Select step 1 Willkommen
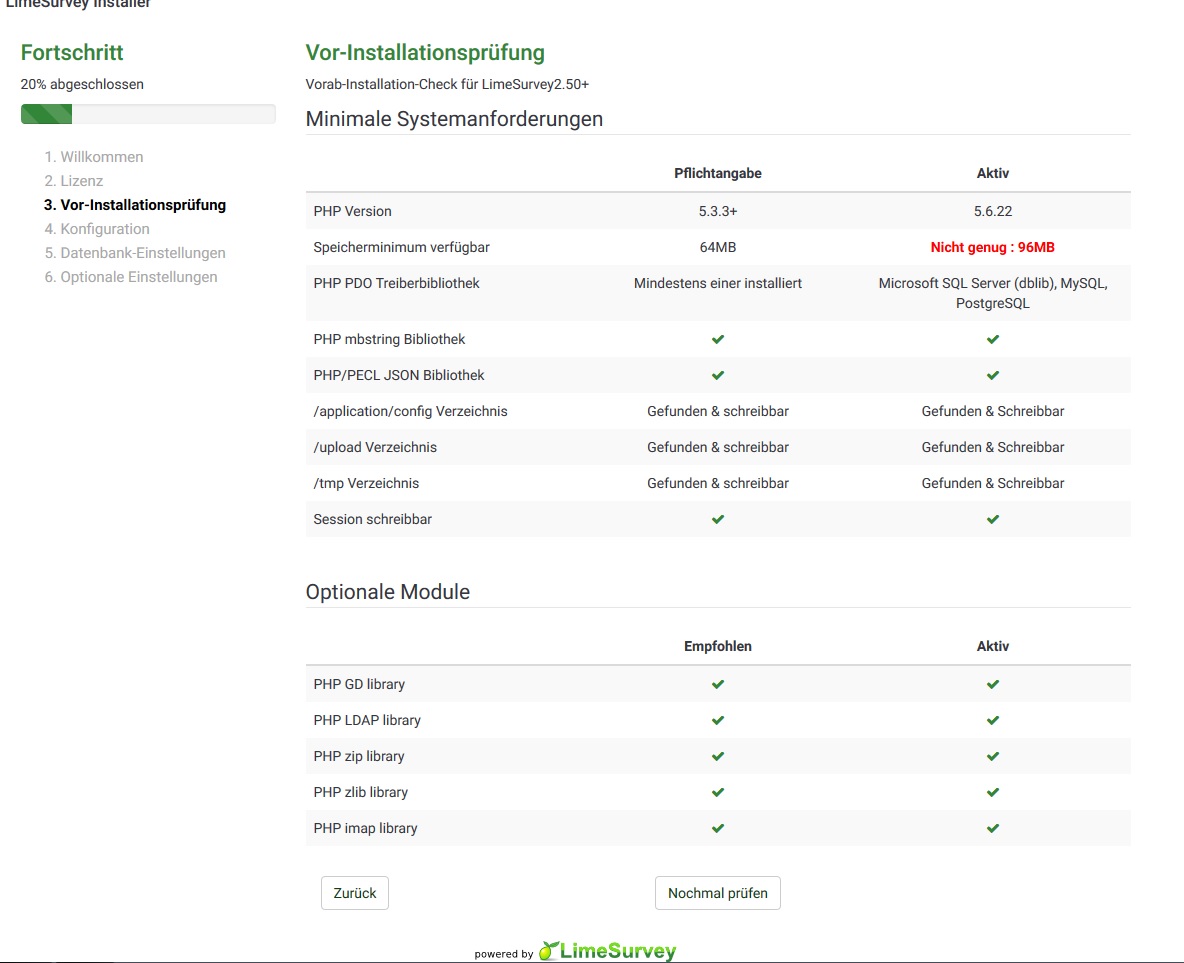This screenshot has height=963, width=1184. coord(102,156)
